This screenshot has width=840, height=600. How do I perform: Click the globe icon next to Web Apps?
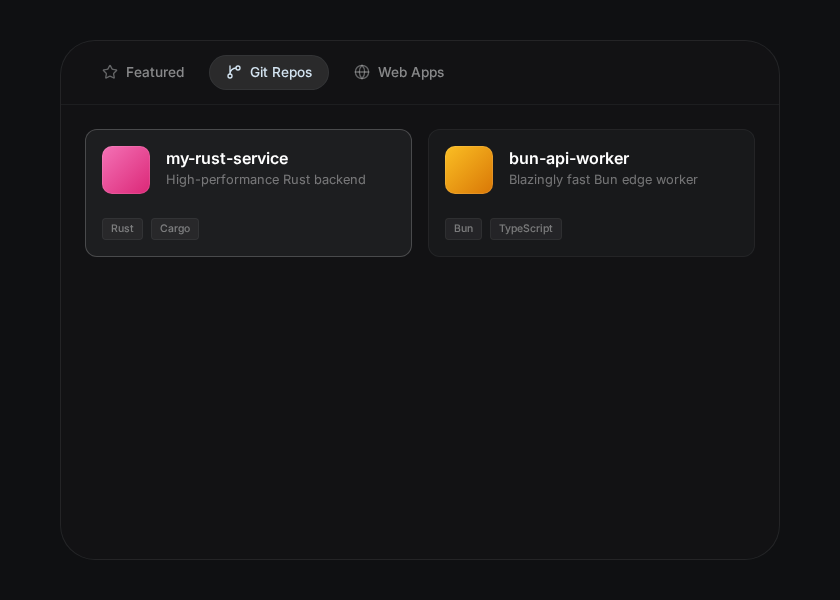[x=361, y=72]
